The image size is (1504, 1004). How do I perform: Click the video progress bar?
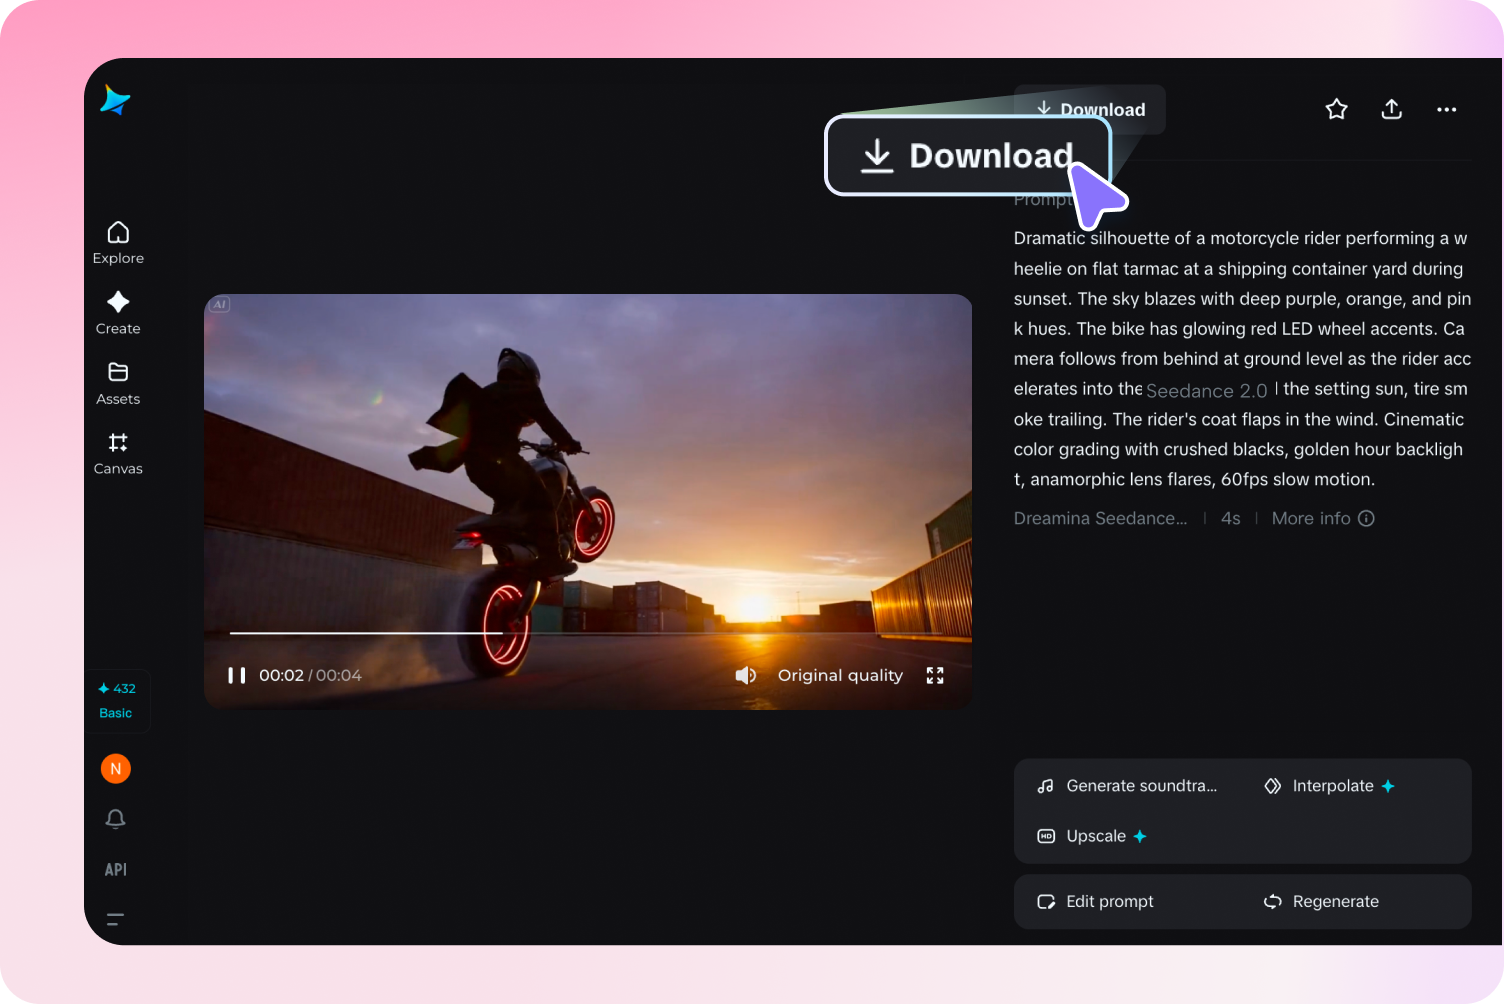[588, 633]
